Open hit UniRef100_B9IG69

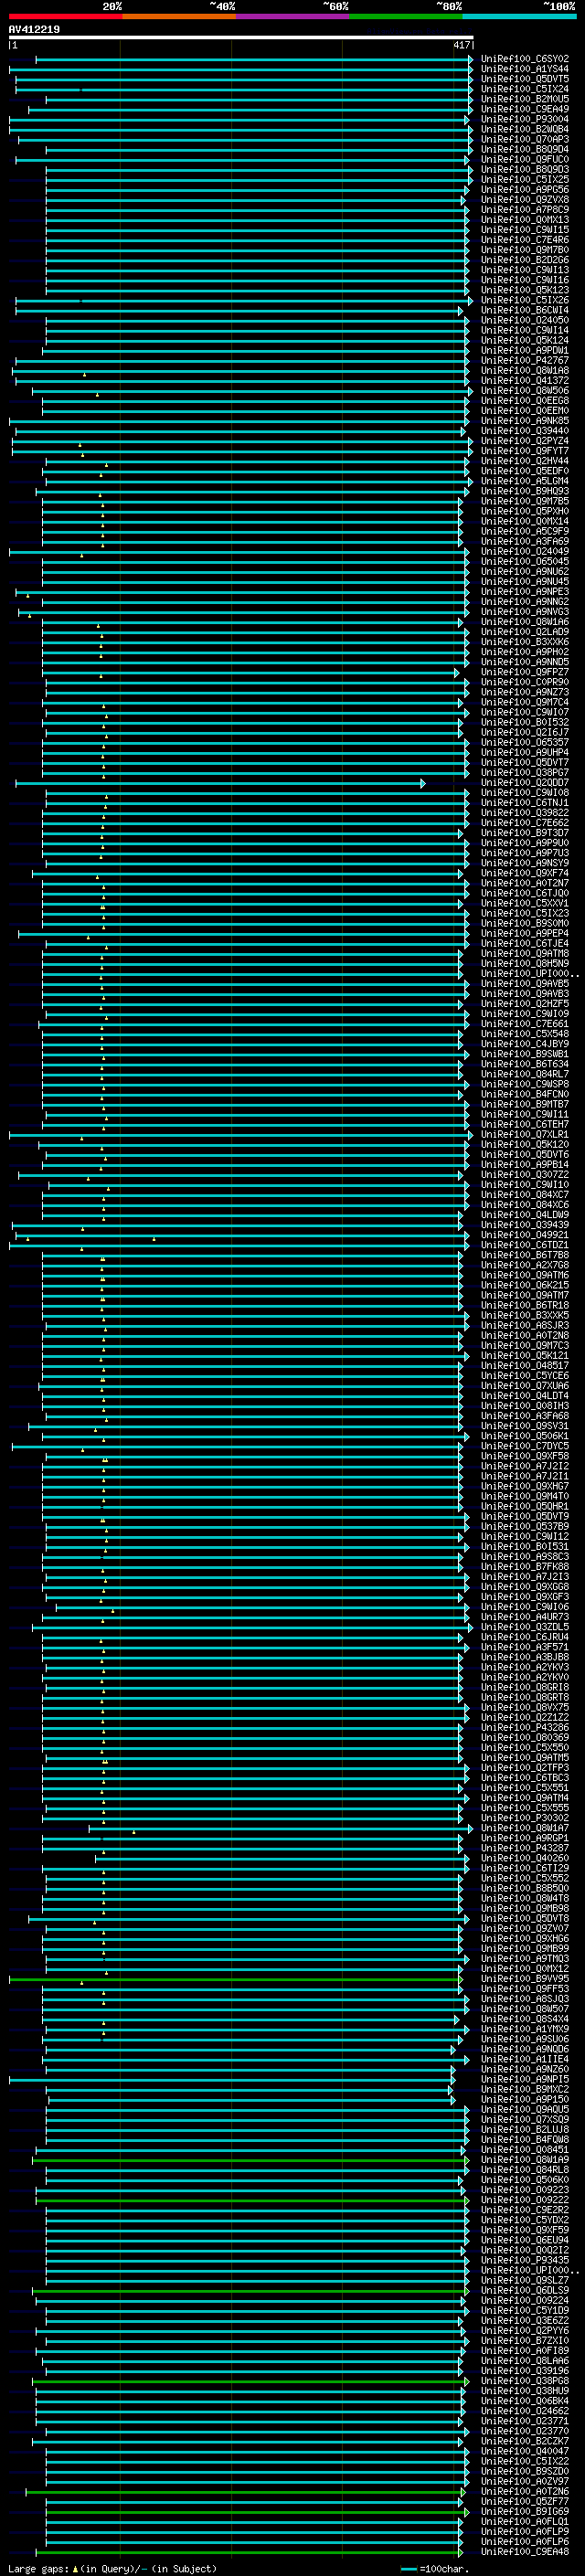pyautogui.click(x=525, y=2511)
